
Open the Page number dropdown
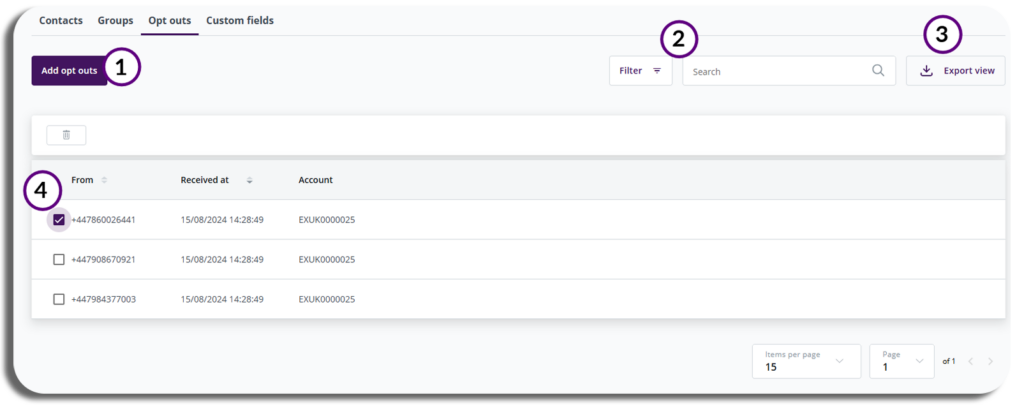pos(902,361)
